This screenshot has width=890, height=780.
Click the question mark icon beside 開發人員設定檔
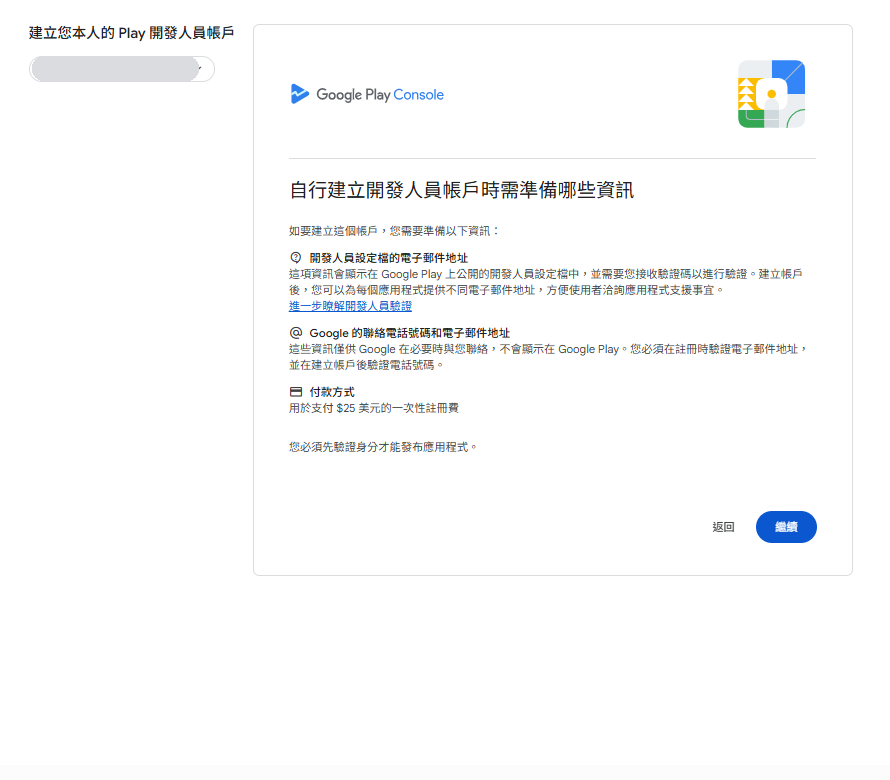tap(296, 258)
